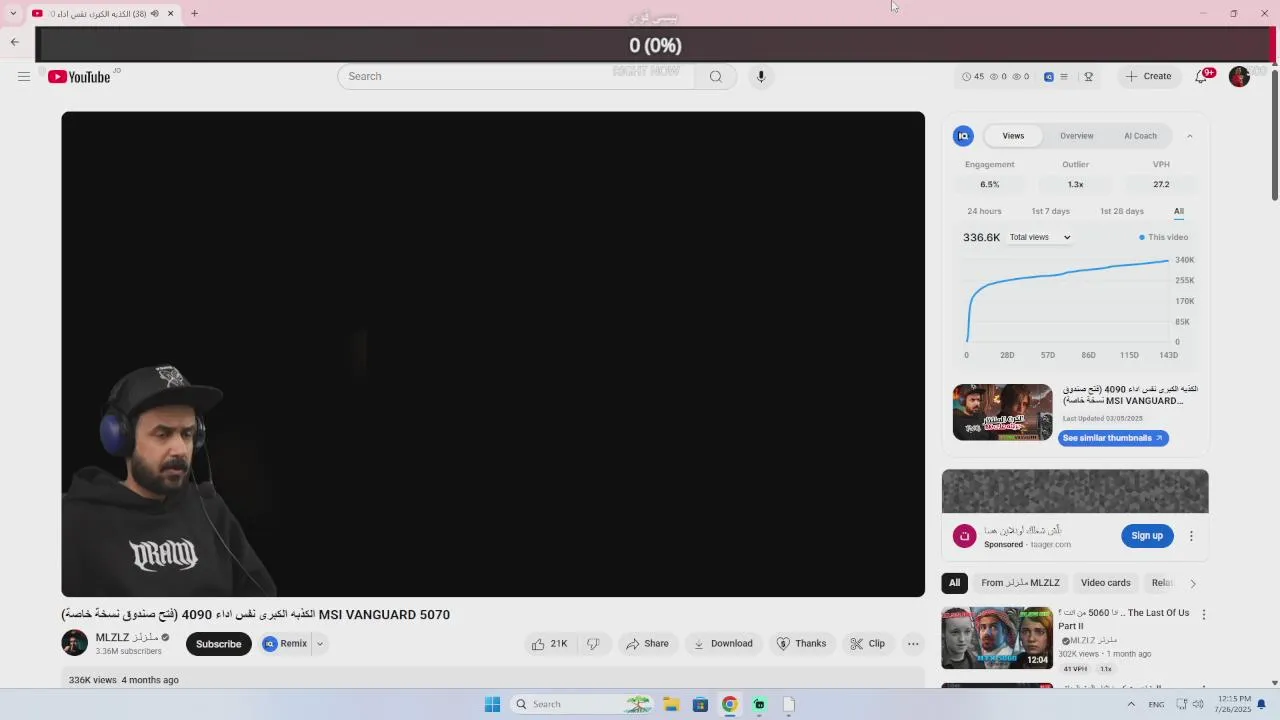The height and width of the screenshot is (720, 1280).
Task: Click the vidIQ round logo in panel
Action: (x=963, y=136)
